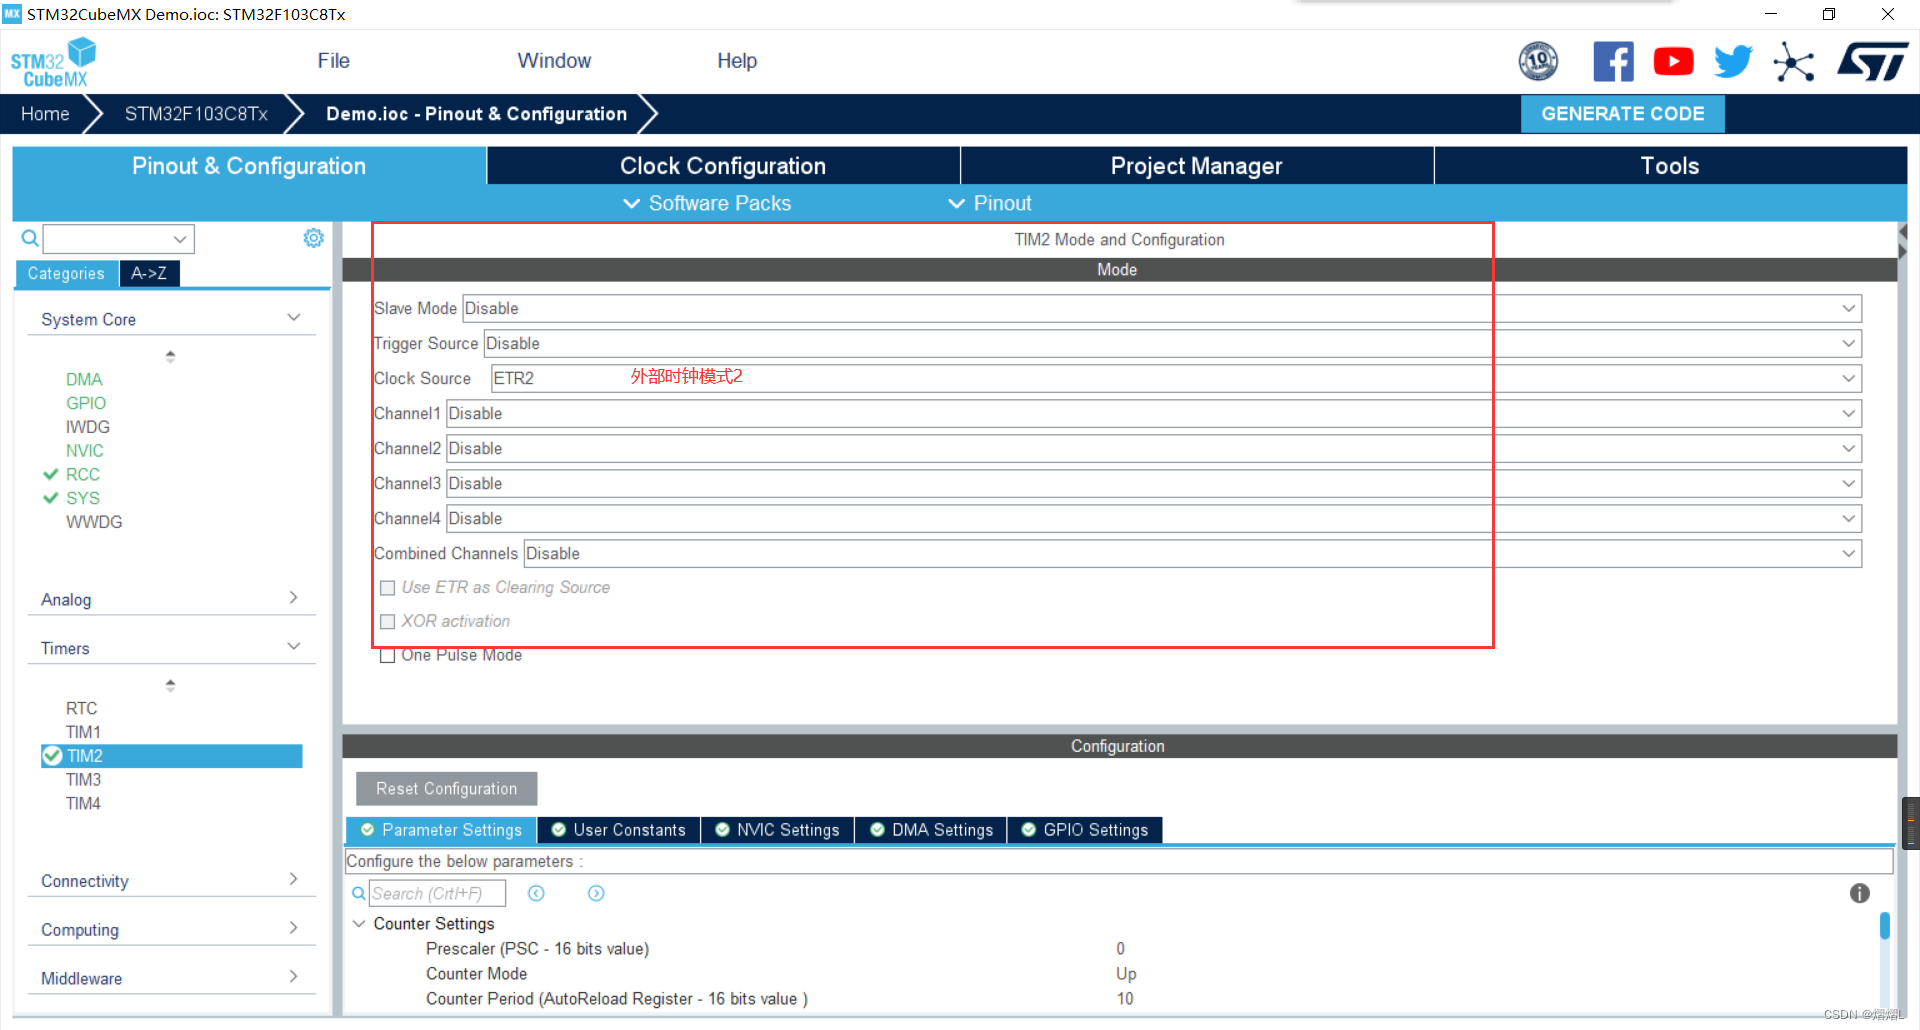1920x1030 pixels.
Task: Check the One Pulse Mode option
Action: point(387,656)
